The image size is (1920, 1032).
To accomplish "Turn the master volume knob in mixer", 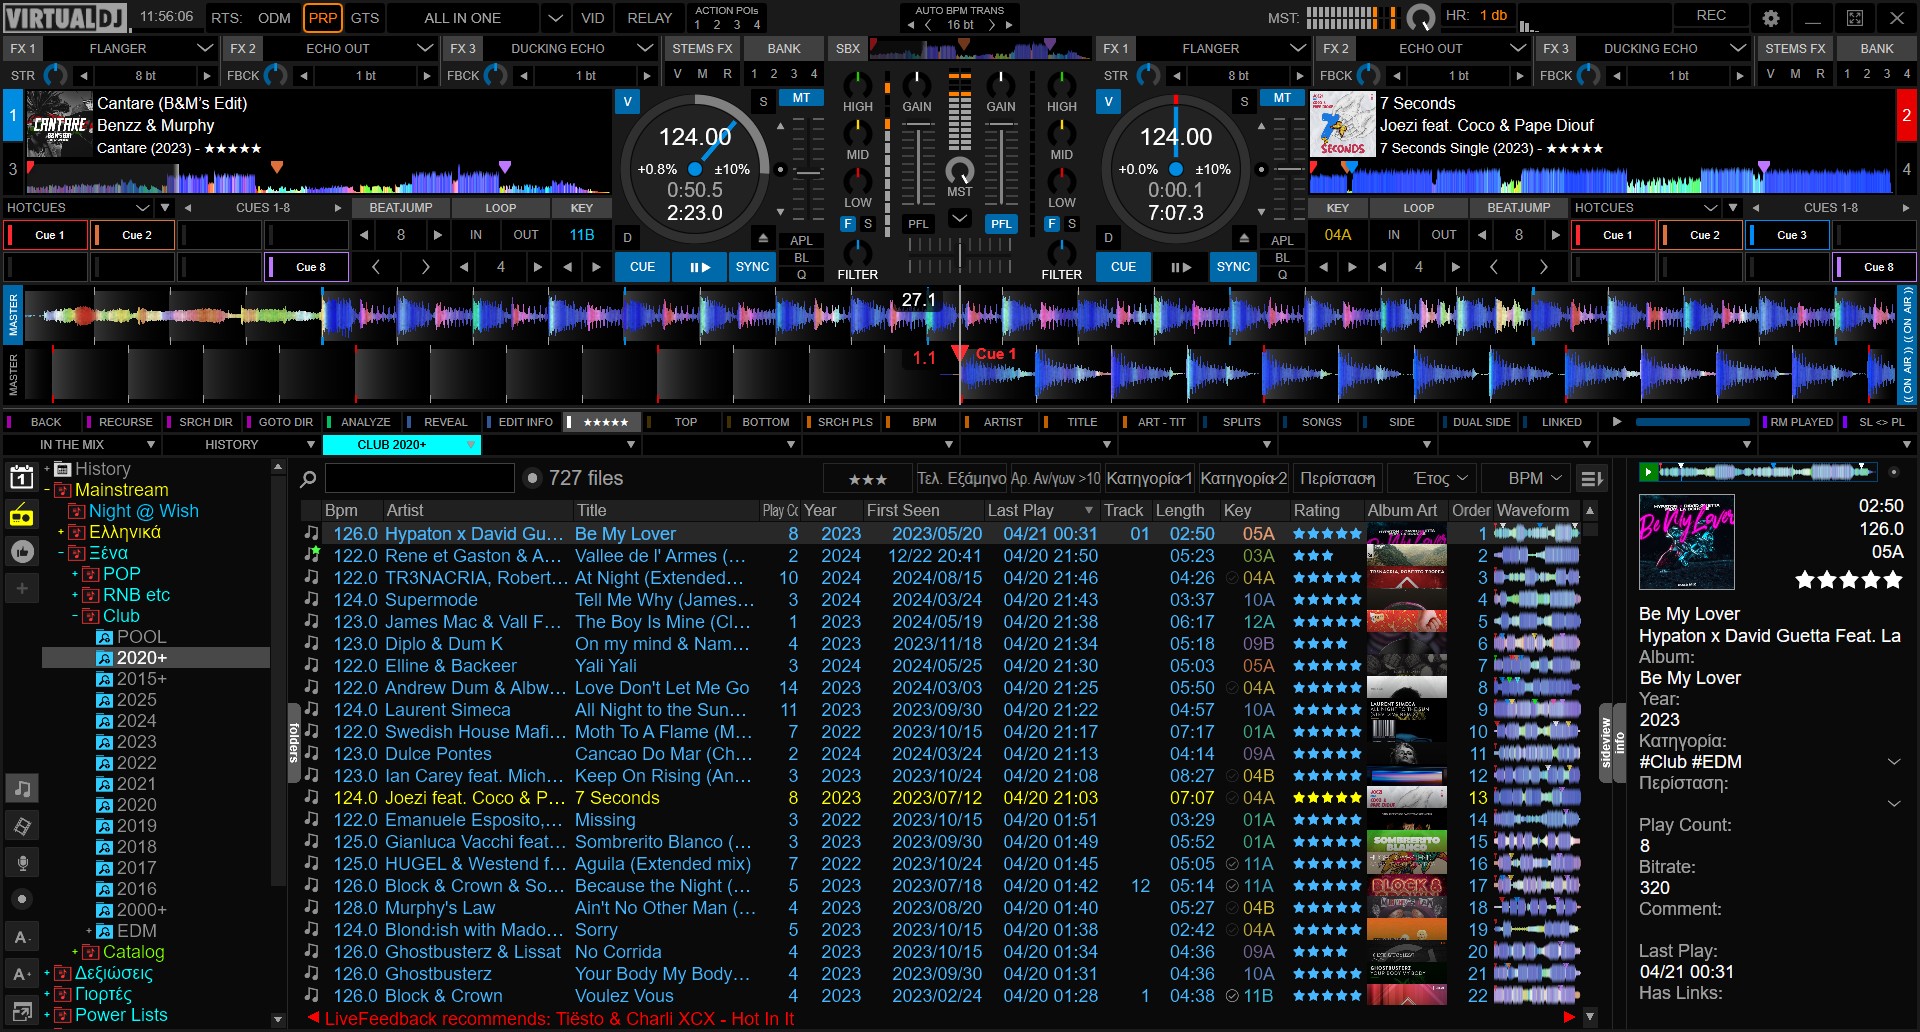I will tap(959, 170).
